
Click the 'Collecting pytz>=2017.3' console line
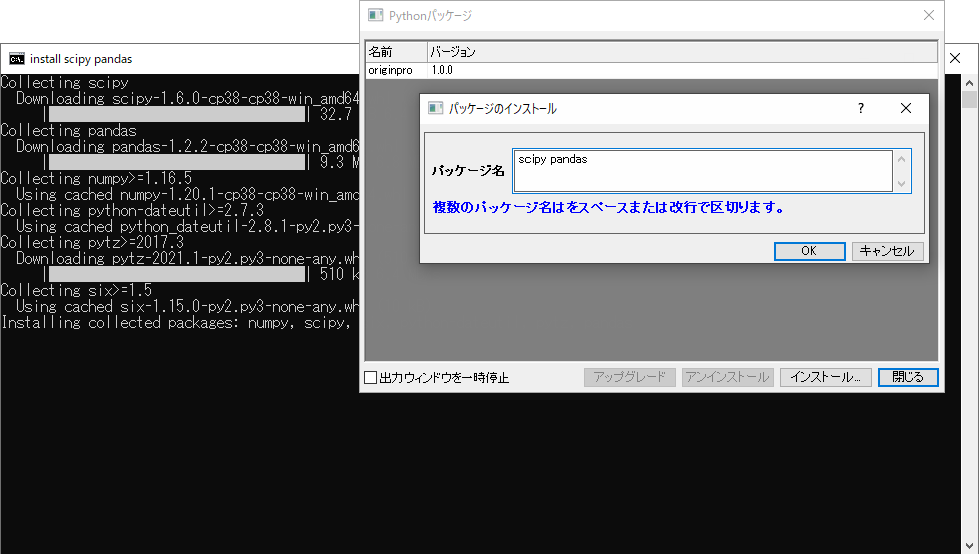(92, 242)
